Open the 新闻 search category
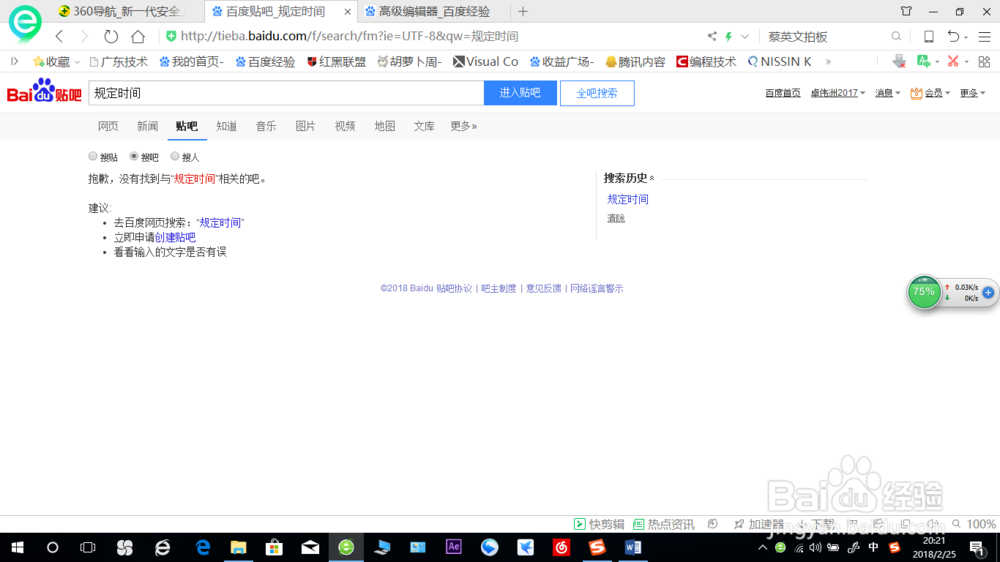 [147, 126]
